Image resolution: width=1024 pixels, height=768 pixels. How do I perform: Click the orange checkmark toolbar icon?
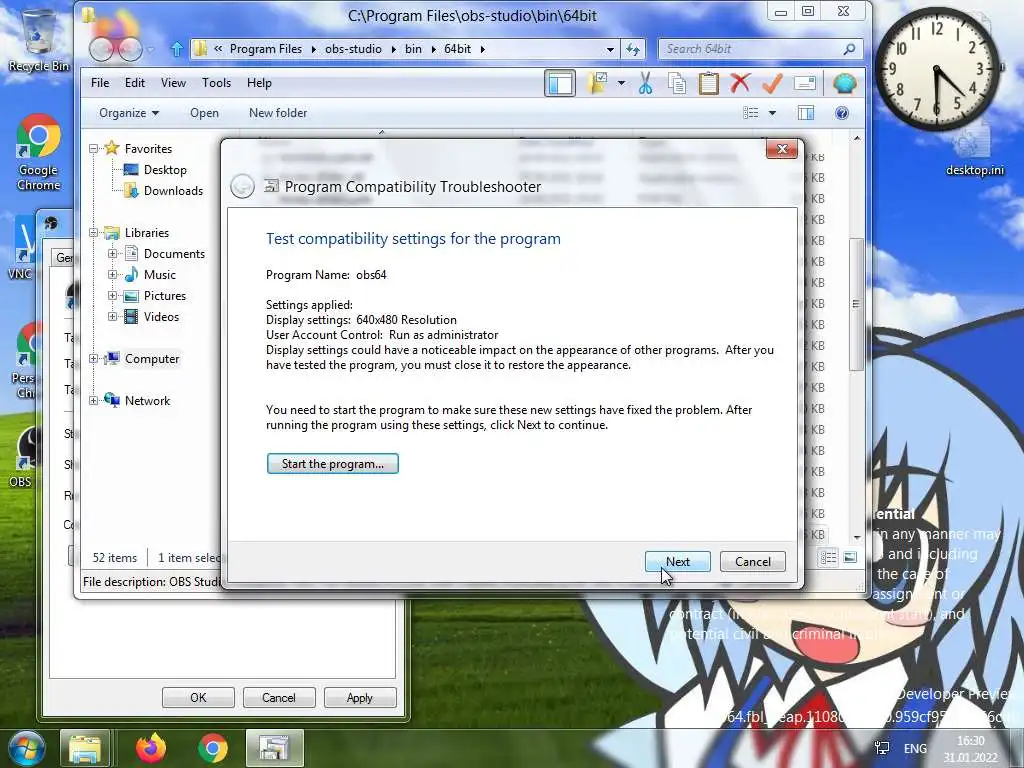click(772, 84)
